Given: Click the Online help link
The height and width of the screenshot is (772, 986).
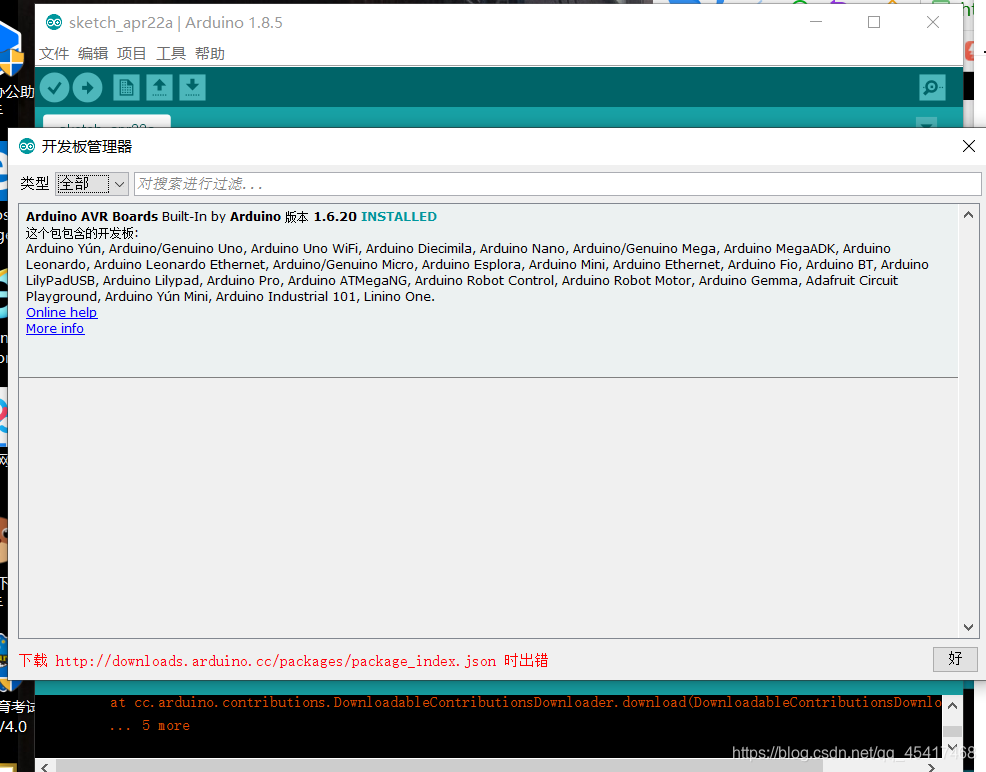Looking at the screenshot, I should (x=61, y=312).
